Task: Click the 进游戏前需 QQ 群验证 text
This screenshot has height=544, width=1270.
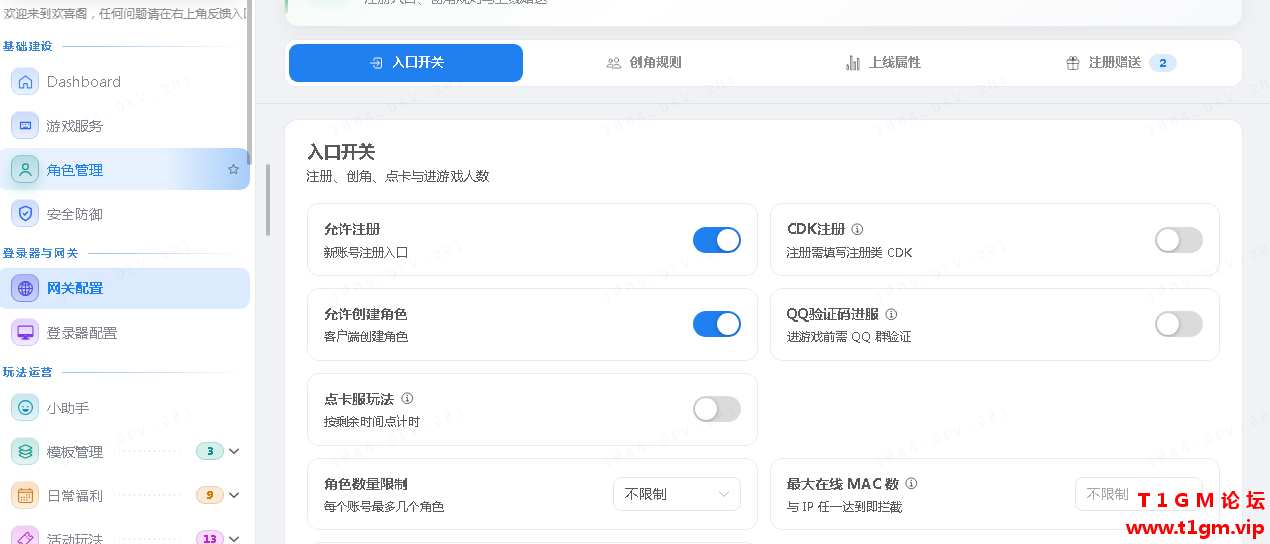Action: coord(849,336)
